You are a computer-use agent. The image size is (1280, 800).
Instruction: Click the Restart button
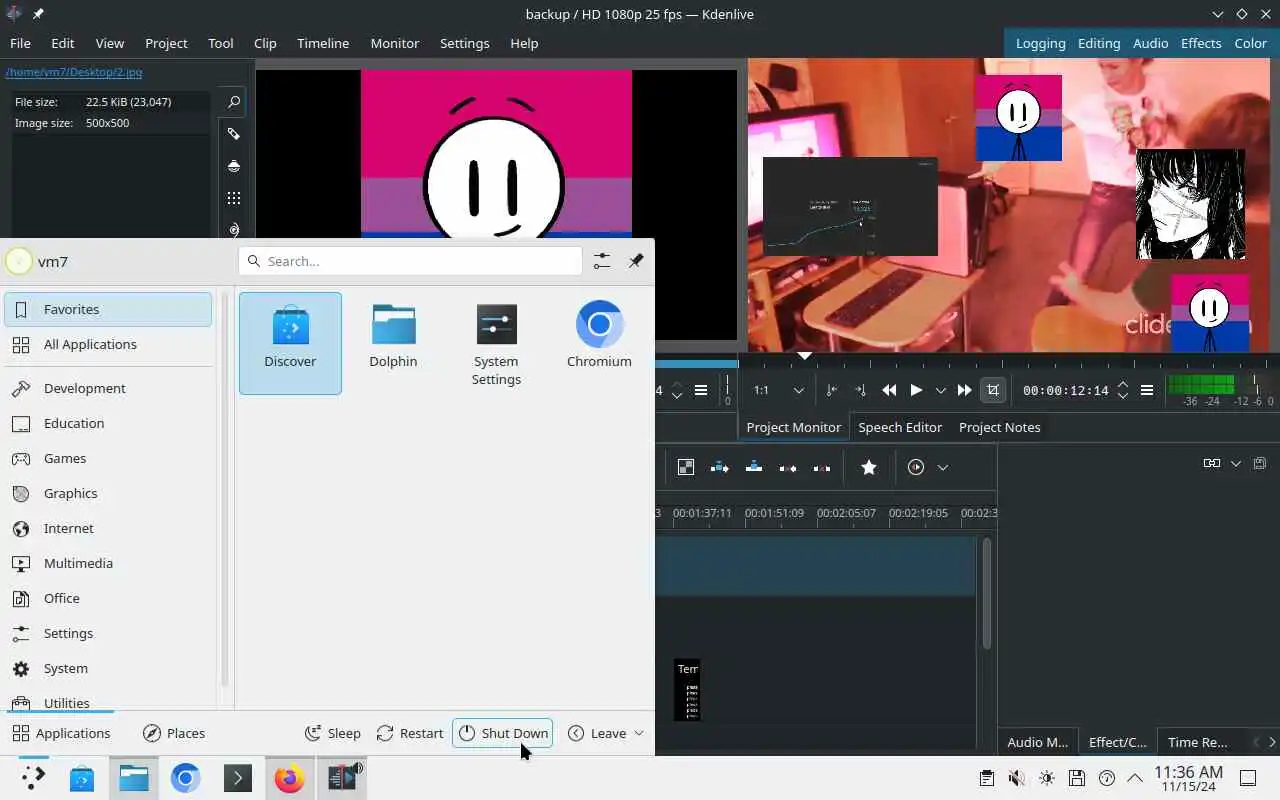[410, 733]
